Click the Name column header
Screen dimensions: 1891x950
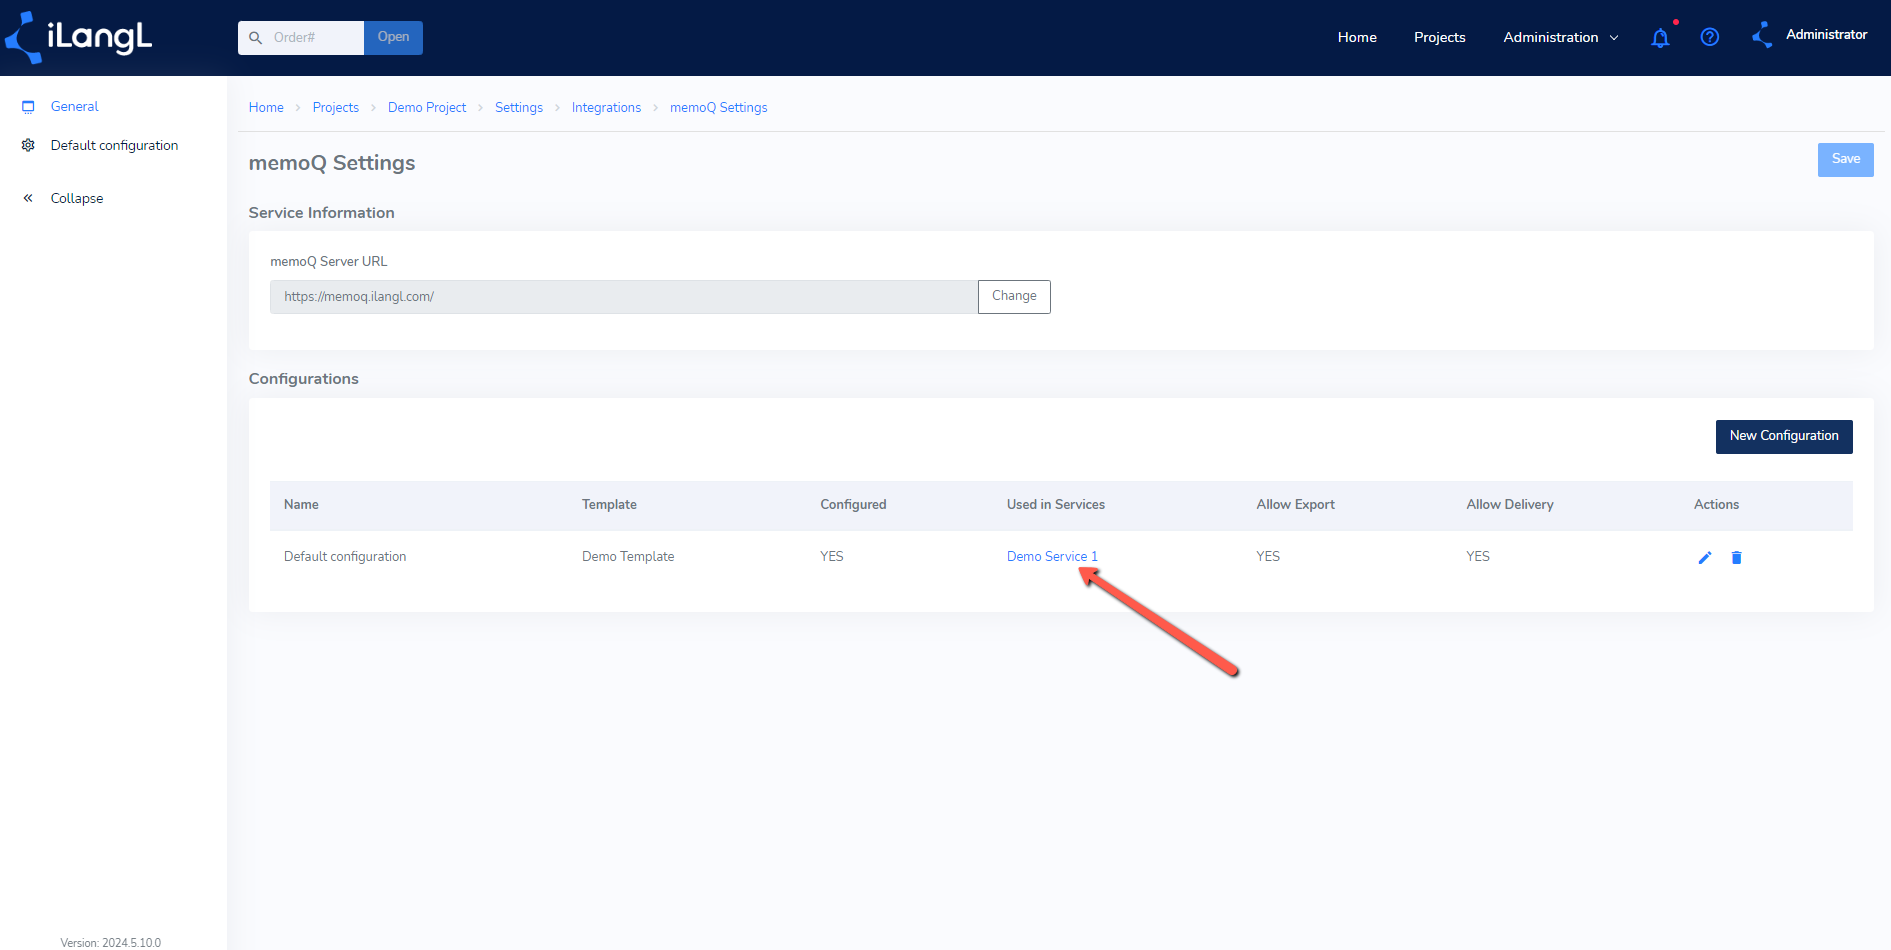pos(301,505)
